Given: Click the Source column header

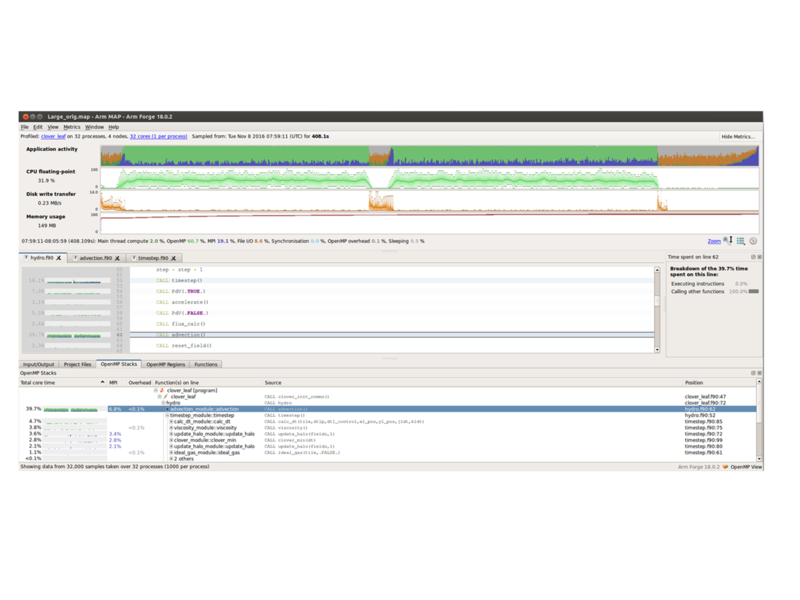Looking at the screenshot, I should (472, 383).
